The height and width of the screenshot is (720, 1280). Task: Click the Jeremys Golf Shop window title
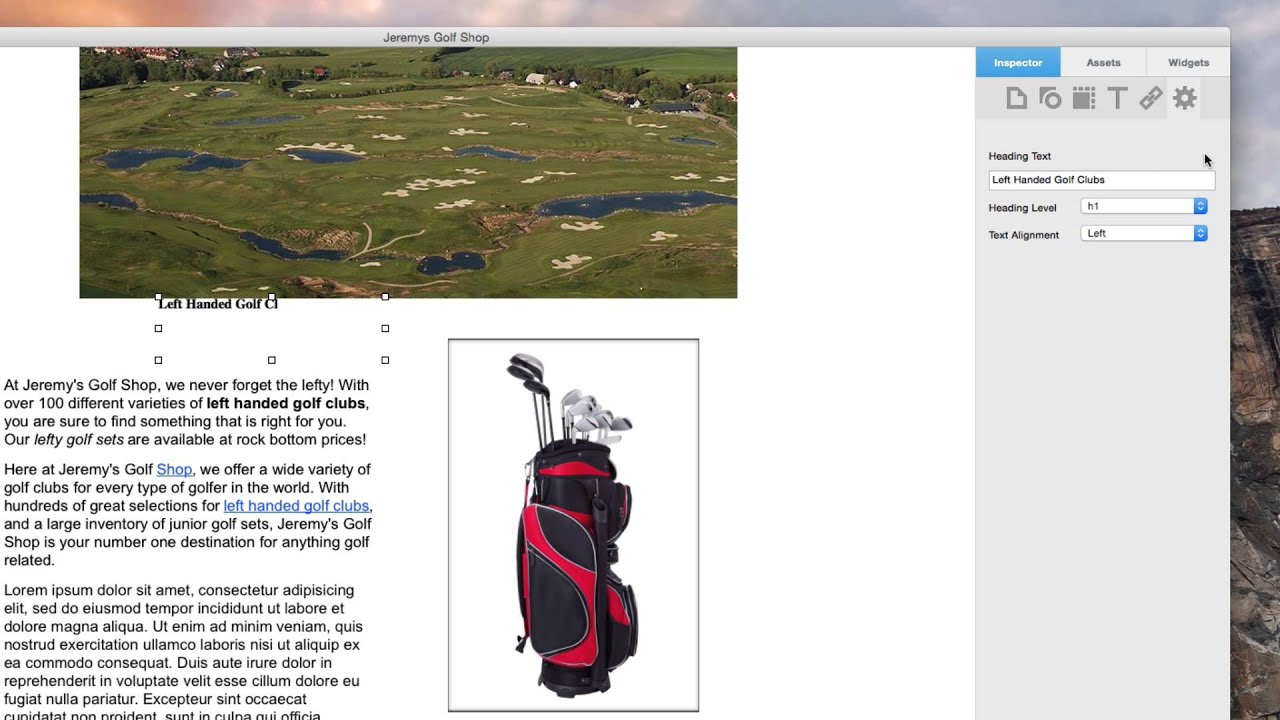coord(436,37)
